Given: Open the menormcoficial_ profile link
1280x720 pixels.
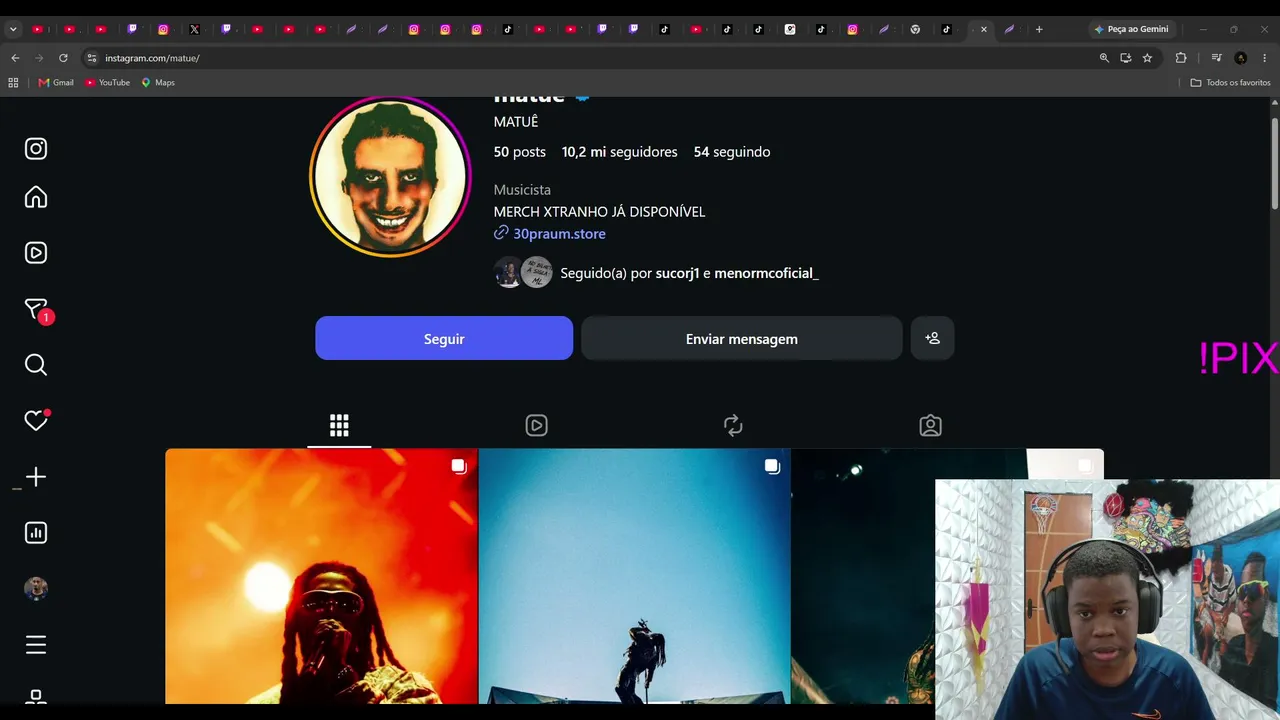Looking at the screenshot, I should [x=766, y=273].
